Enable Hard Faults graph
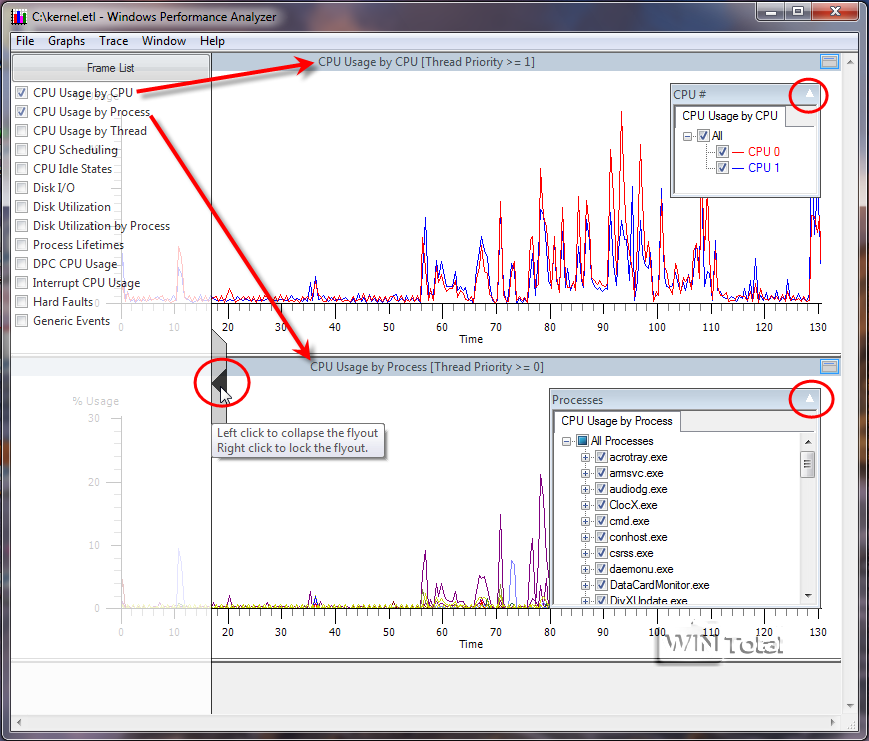 click(x=22, y=301)
